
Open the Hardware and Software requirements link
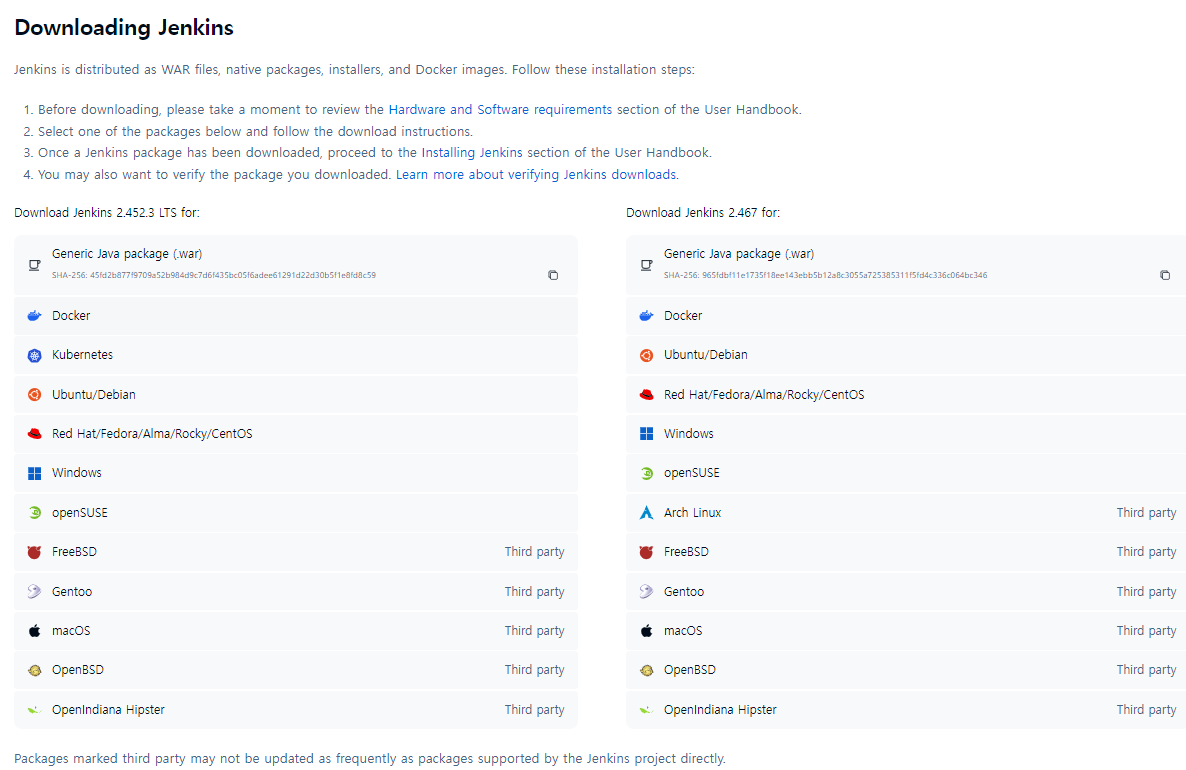[500, 110]
